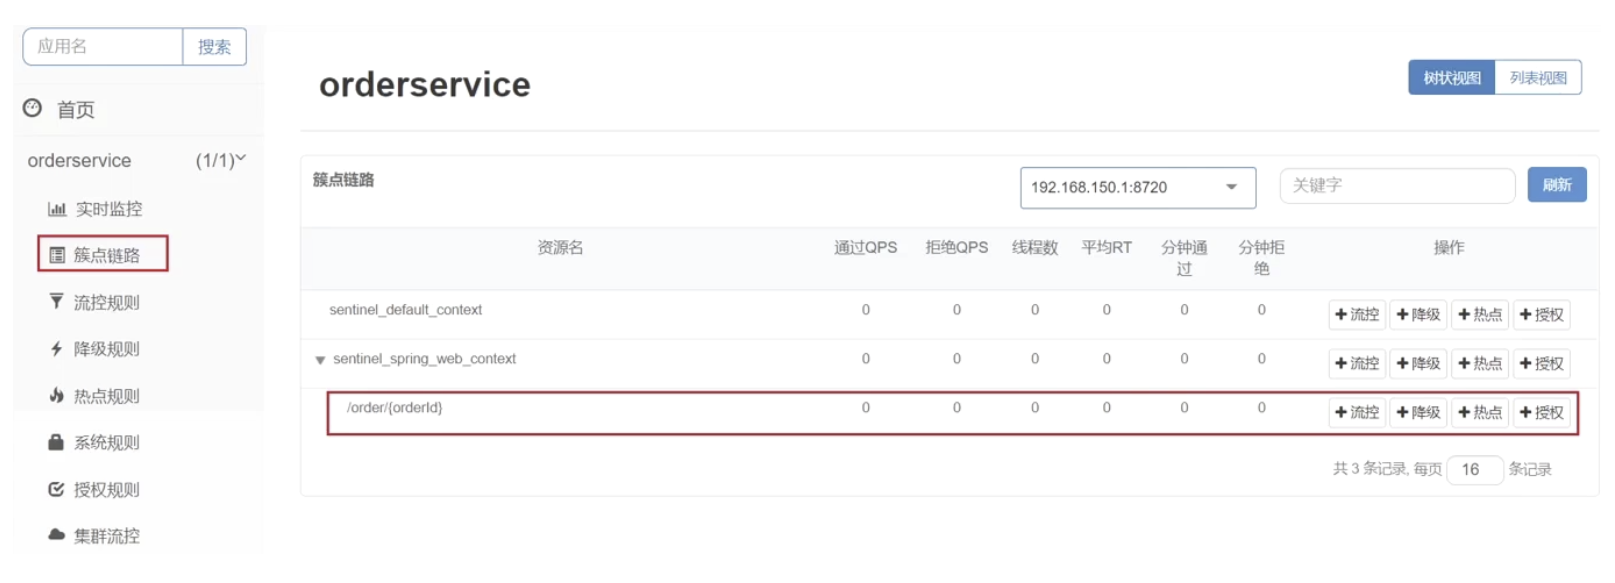This screenshot has width=1615, height=583.
Task: Switch to 树状视图 view
Action: click(x=1451, y=78)
